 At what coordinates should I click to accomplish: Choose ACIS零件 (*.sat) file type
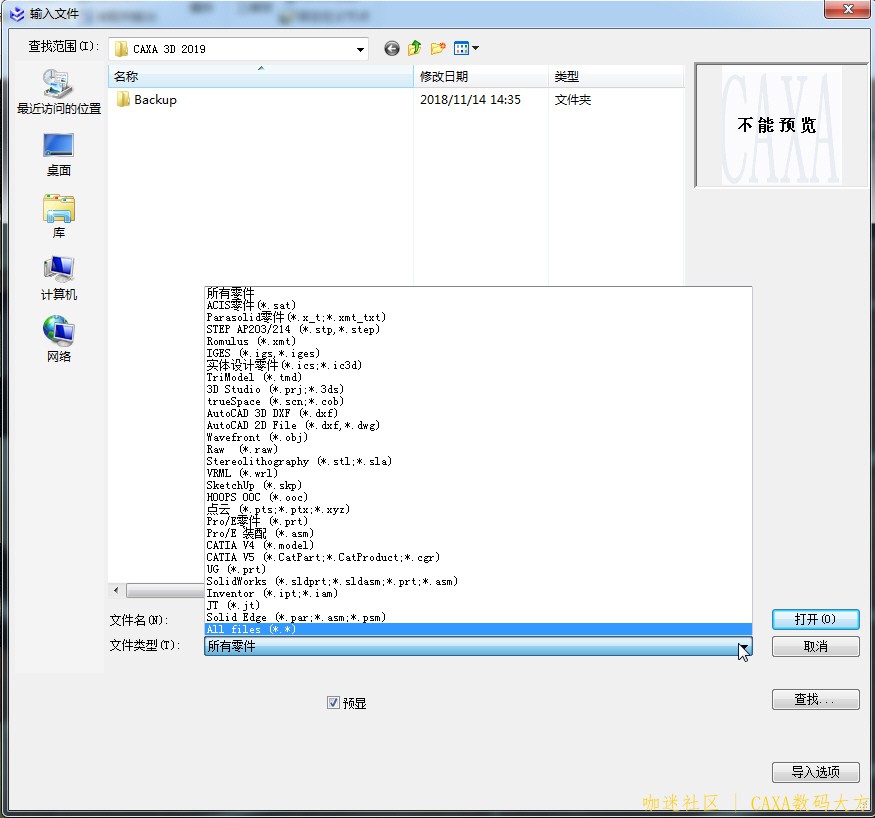(478, 305)
